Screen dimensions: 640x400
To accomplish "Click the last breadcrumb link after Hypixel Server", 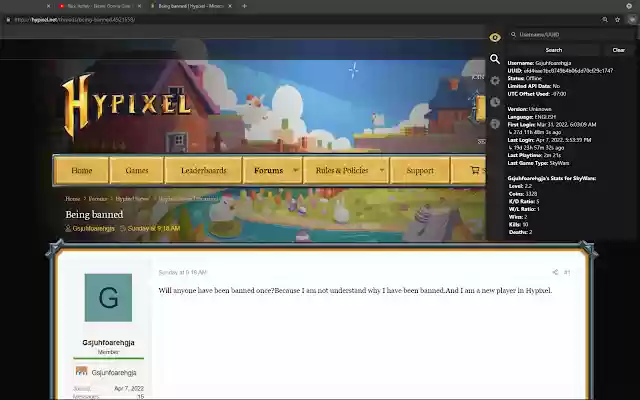I will click(x=188, y=199).
